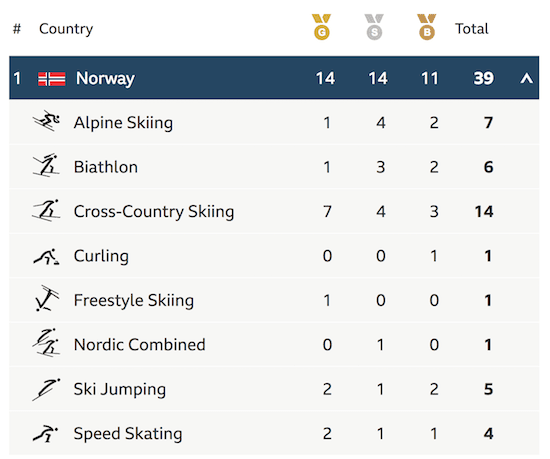The width and height of the screenshot is (550, 459).
Task: Select the Norway country name
Action: (x=105, y=79)
